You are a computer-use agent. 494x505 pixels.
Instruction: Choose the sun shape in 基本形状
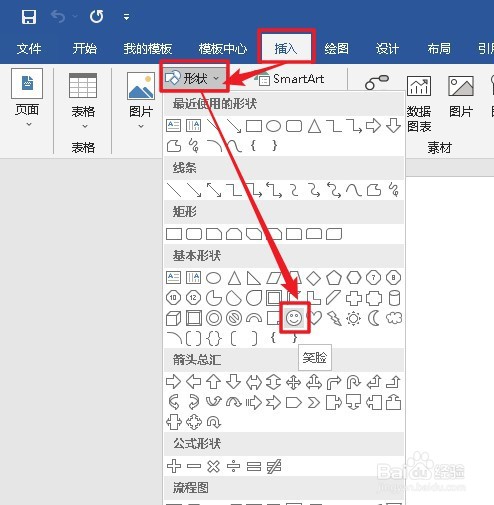coord(354,318)
